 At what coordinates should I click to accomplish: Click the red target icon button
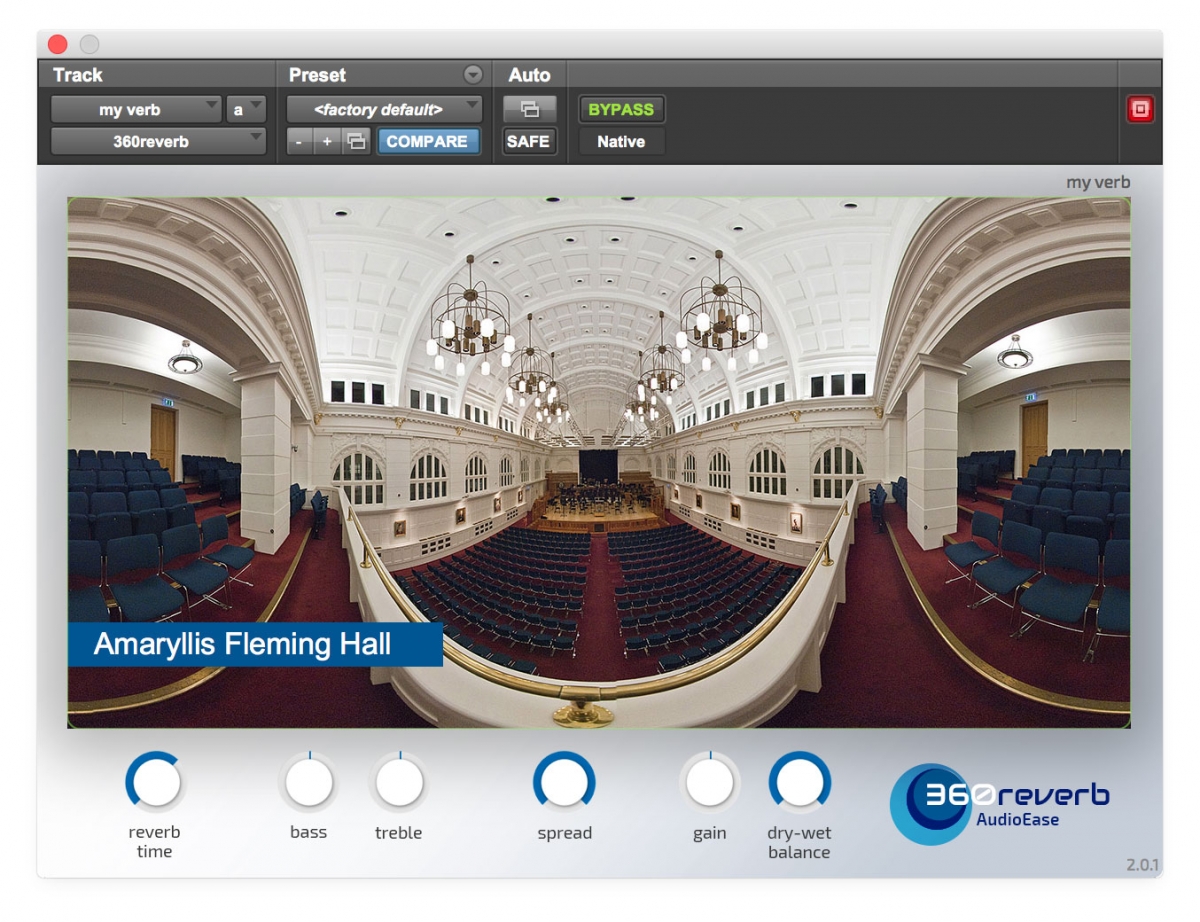pyautogui.click(x=1141, y=110)
